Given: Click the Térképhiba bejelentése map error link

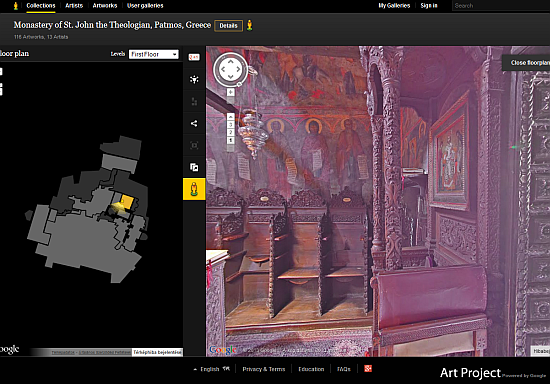Looking at the screenshot, I should point(157,352).
